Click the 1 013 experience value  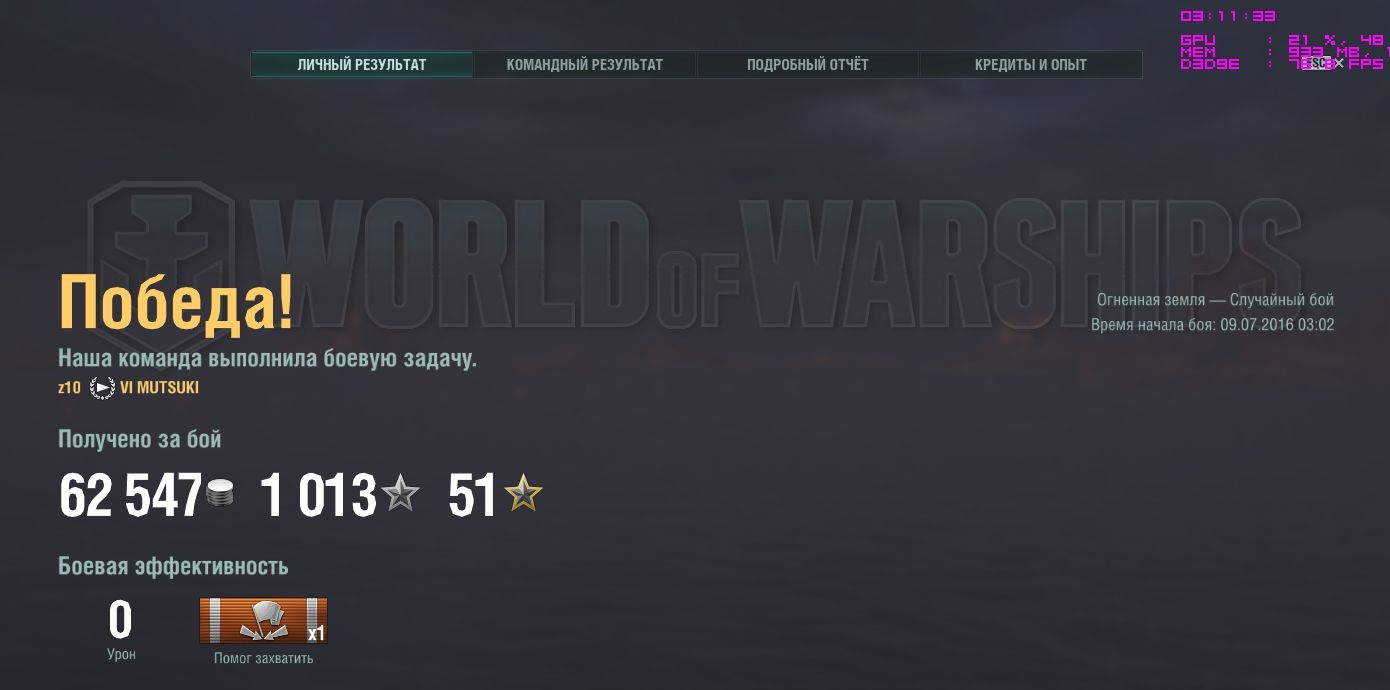pos(318,495)
